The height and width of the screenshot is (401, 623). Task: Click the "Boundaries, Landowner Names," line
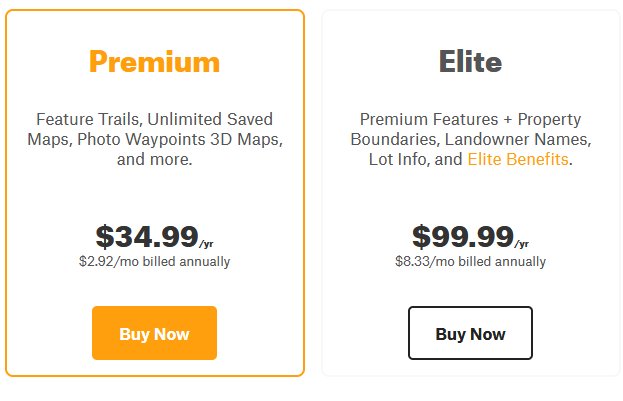pyautogui.click(x=471, y=139)
